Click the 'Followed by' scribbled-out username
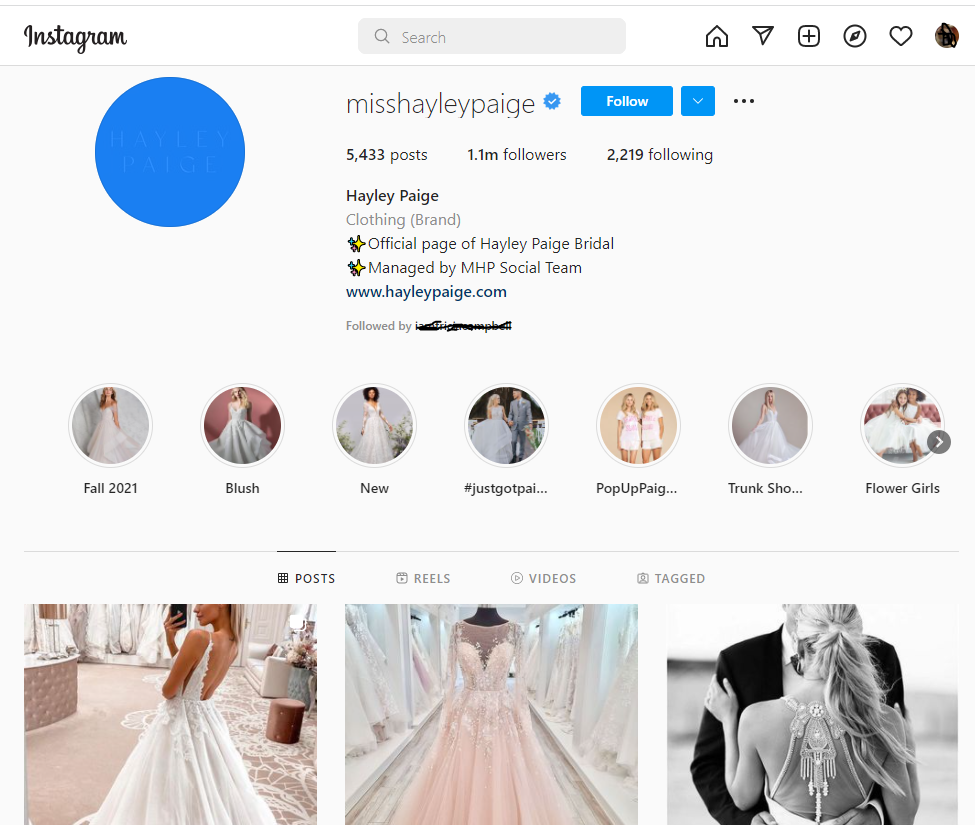 click(x=463, y=326)
